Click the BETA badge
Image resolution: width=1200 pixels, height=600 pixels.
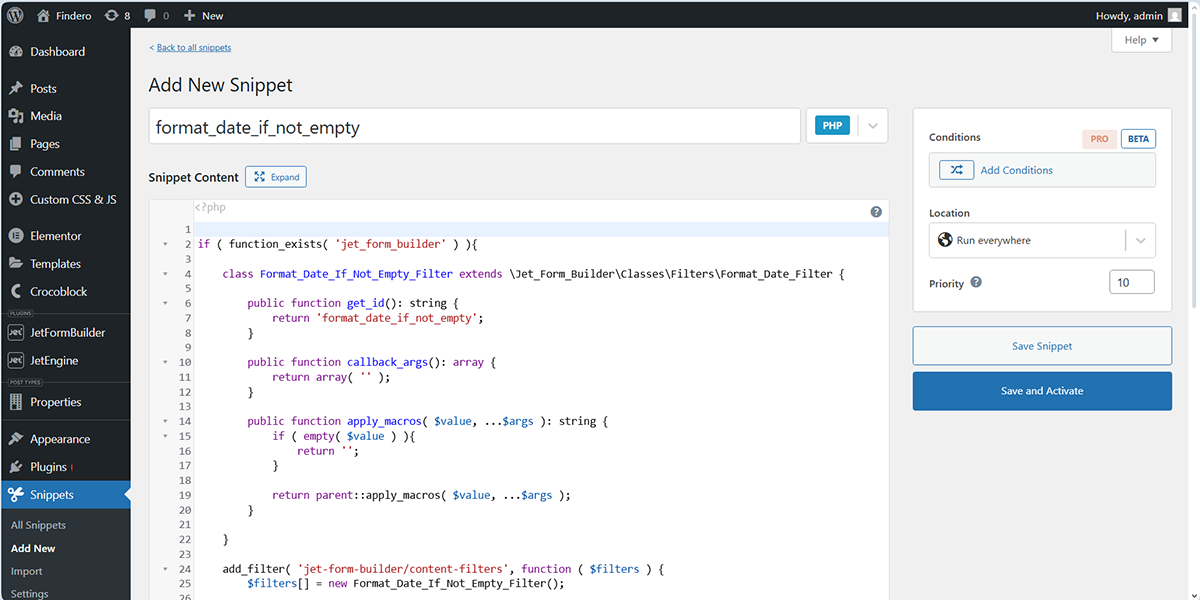pos(1138,139)
